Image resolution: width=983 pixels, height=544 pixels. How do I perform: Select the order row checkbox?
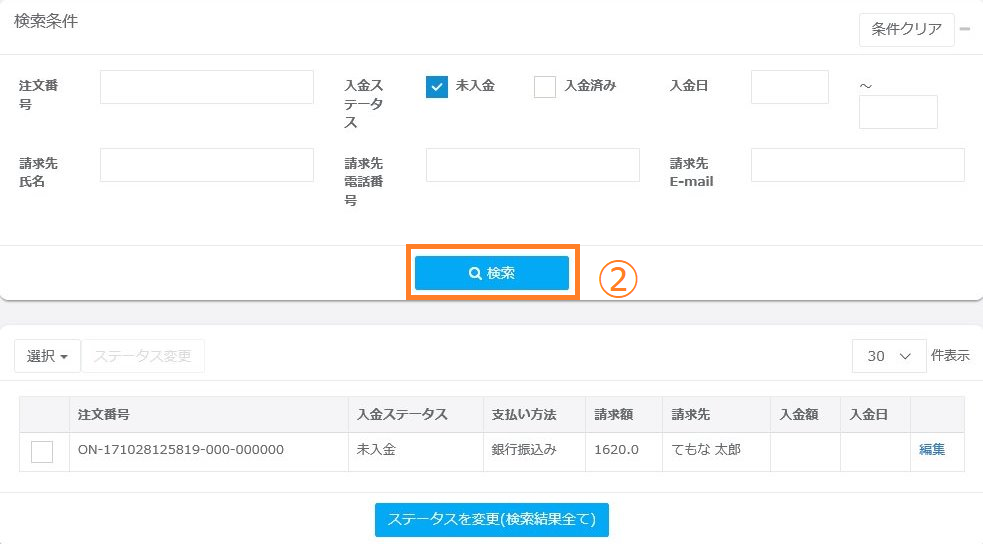42,452
